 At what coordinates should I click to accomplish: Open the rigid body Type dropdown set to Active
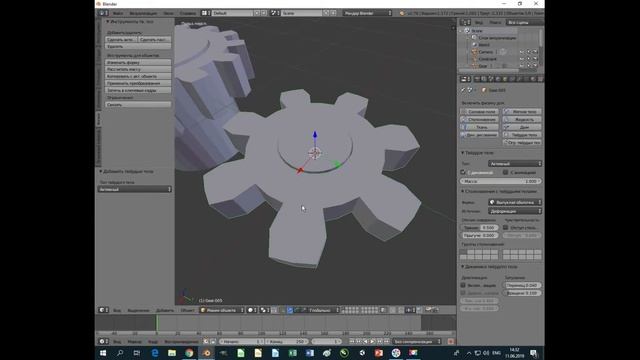(x=515, y=164)
